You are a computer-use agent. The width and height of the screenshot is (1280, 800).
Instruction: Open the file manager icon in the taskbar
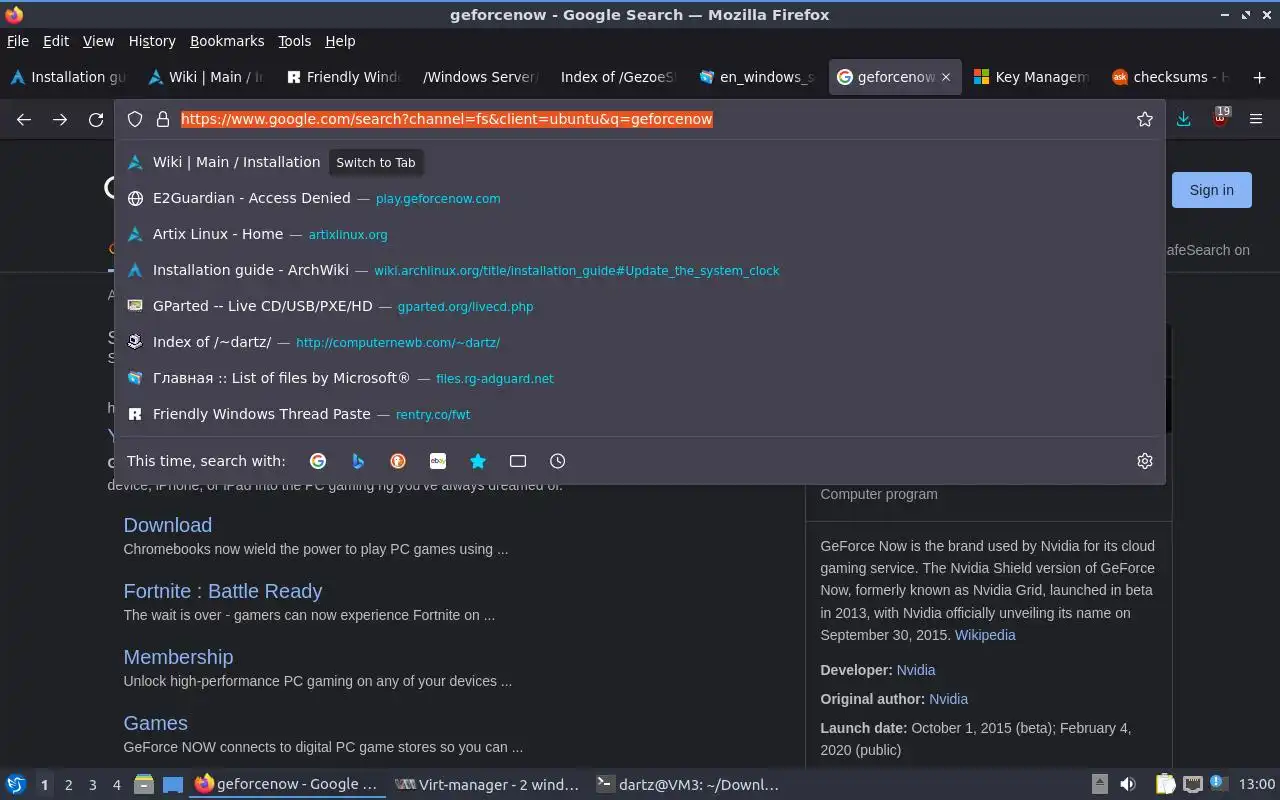point(144,784)
